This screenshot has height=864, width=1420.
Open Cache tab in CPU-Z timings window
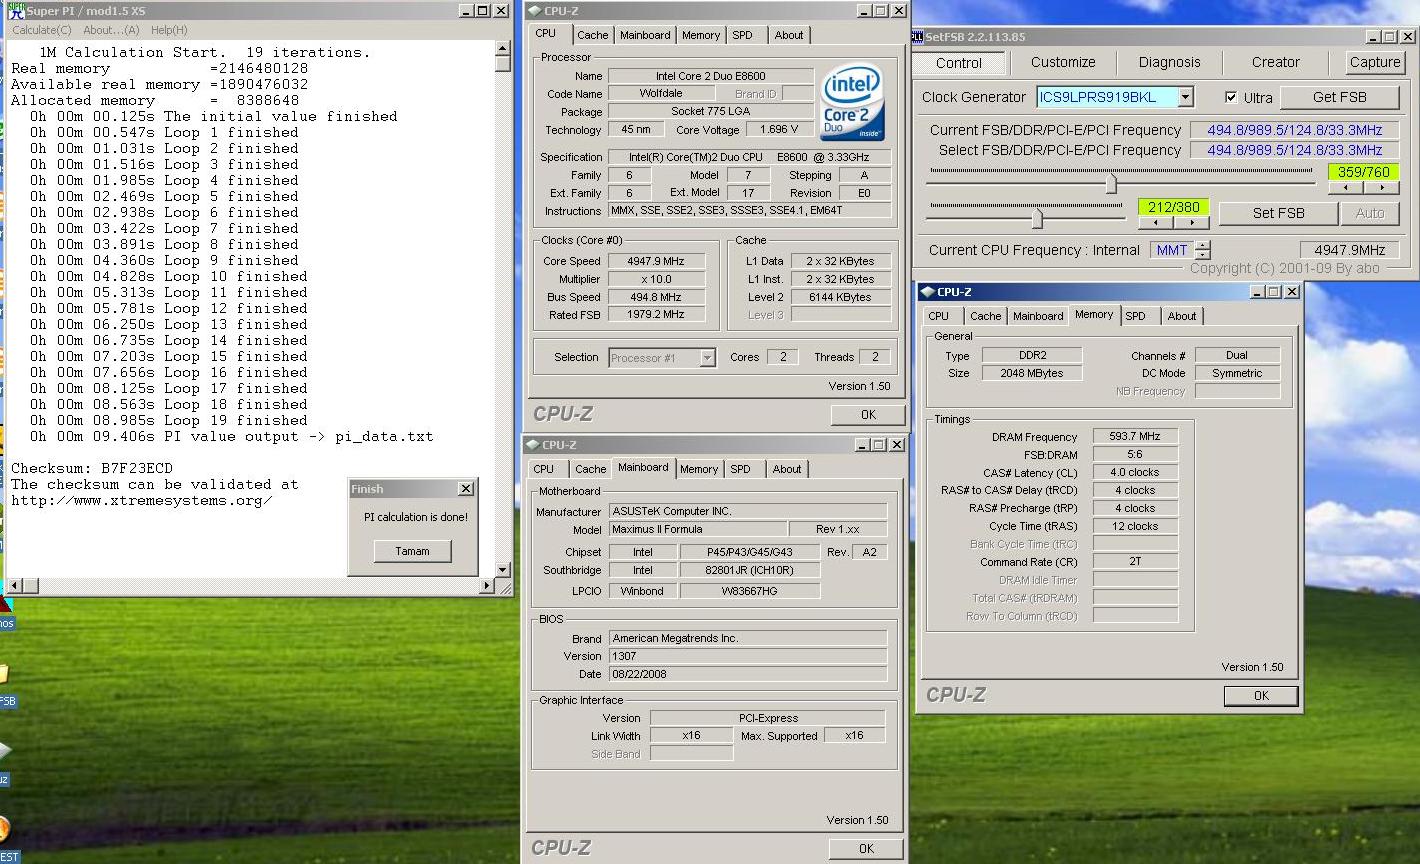(x=985, y=316)
